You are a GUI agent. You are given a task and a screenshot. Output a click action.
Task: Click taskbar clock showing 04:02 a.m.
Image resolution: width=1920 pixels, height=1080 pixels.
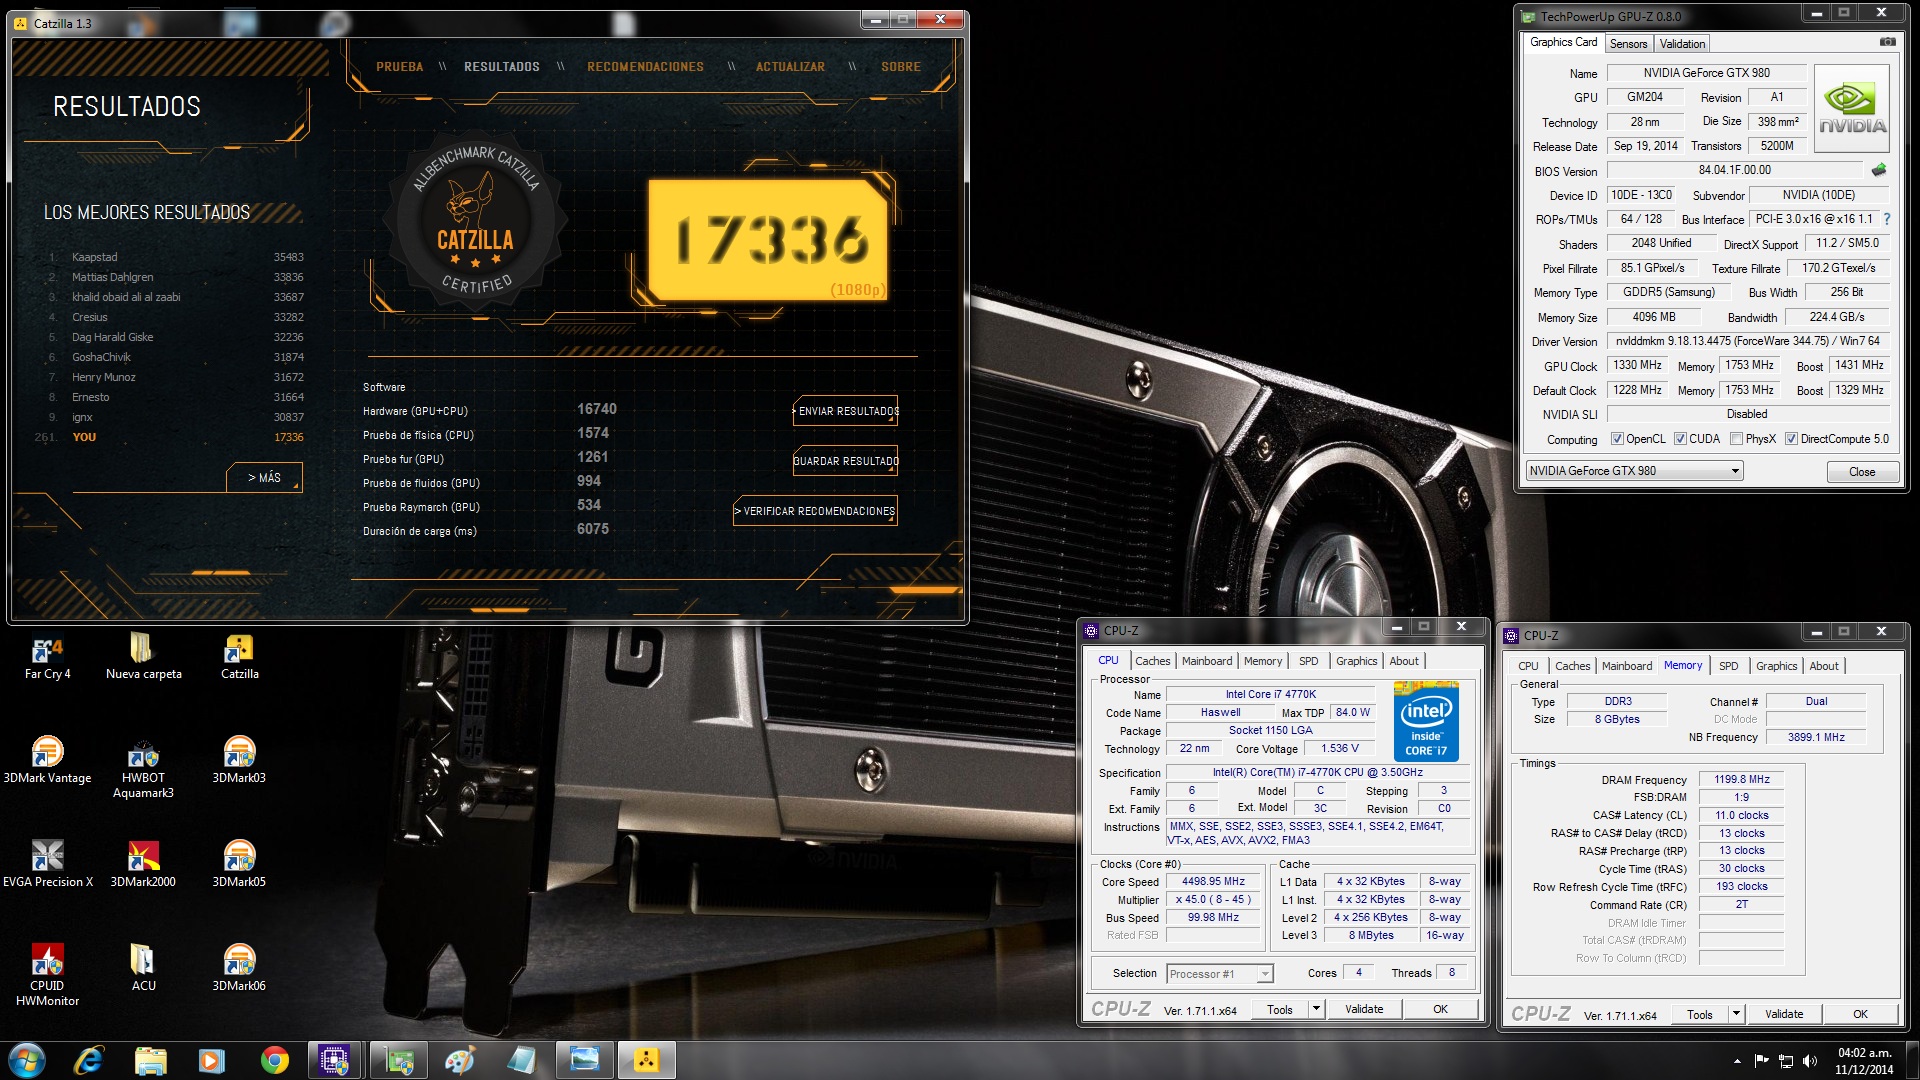coord(1864,1060)
